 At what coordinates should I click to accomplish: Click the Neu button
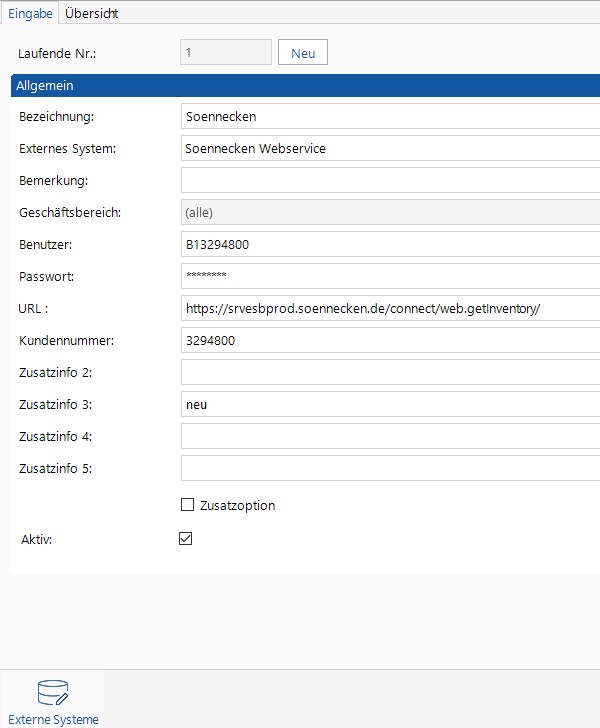coord(303,52)
